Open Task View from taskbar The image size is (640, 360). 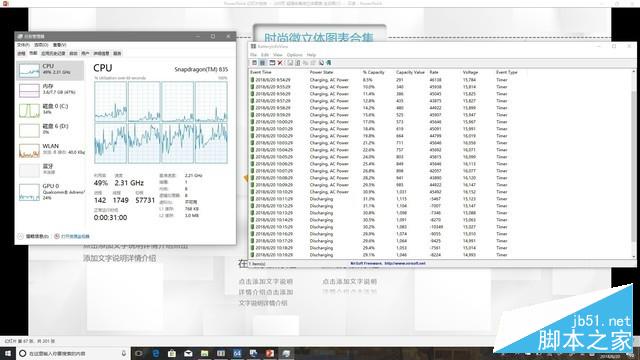tap(139, 353)
